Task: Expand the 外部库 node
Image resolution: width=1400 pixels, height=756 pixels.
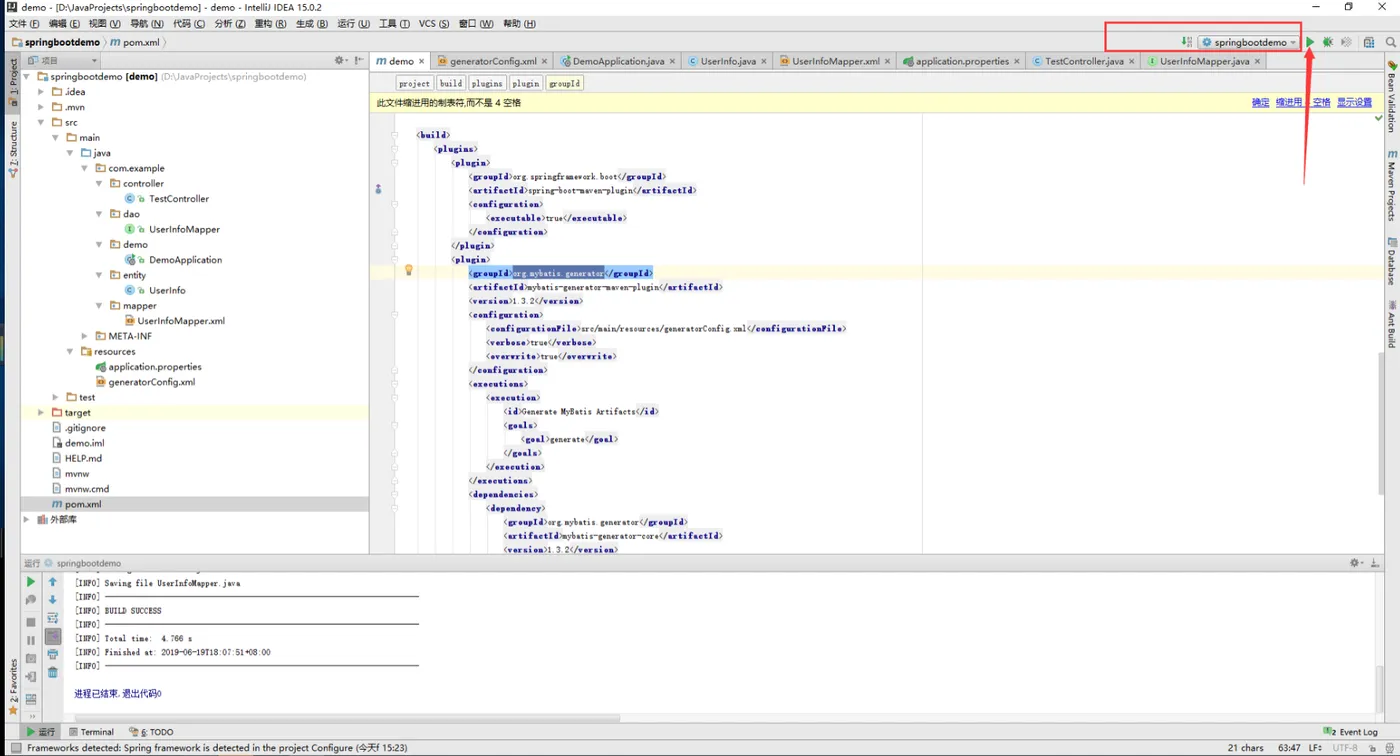Action: click(27, 519)
